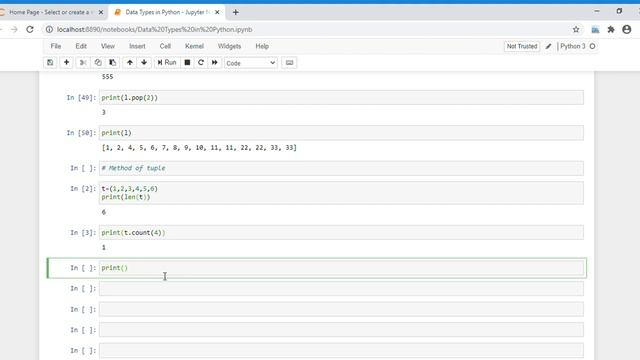Restart kernel and rerun all with the fast-forward icon

(215, 62)
